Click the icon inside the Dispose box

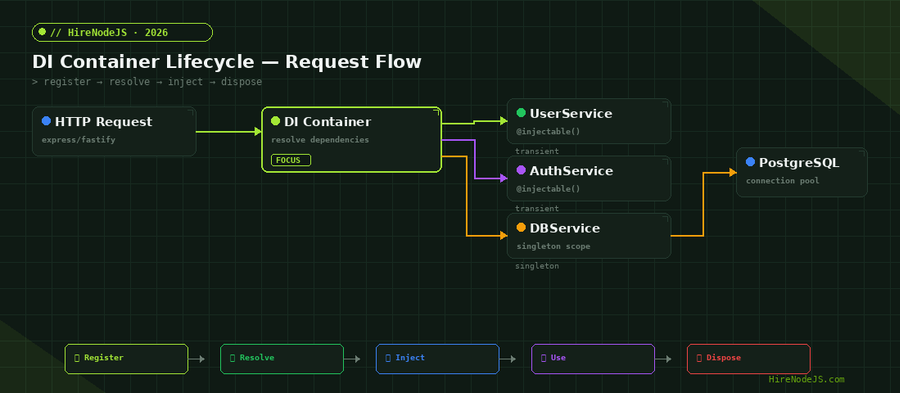point(699,358)
